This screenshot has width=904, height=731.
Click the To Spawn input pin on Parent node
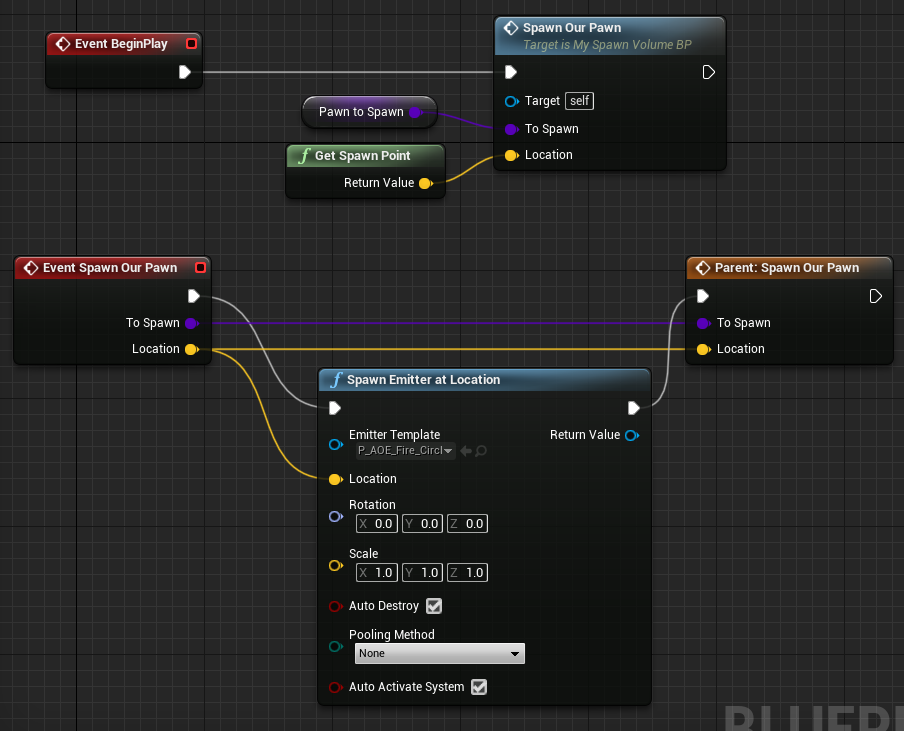click(703, 323)
